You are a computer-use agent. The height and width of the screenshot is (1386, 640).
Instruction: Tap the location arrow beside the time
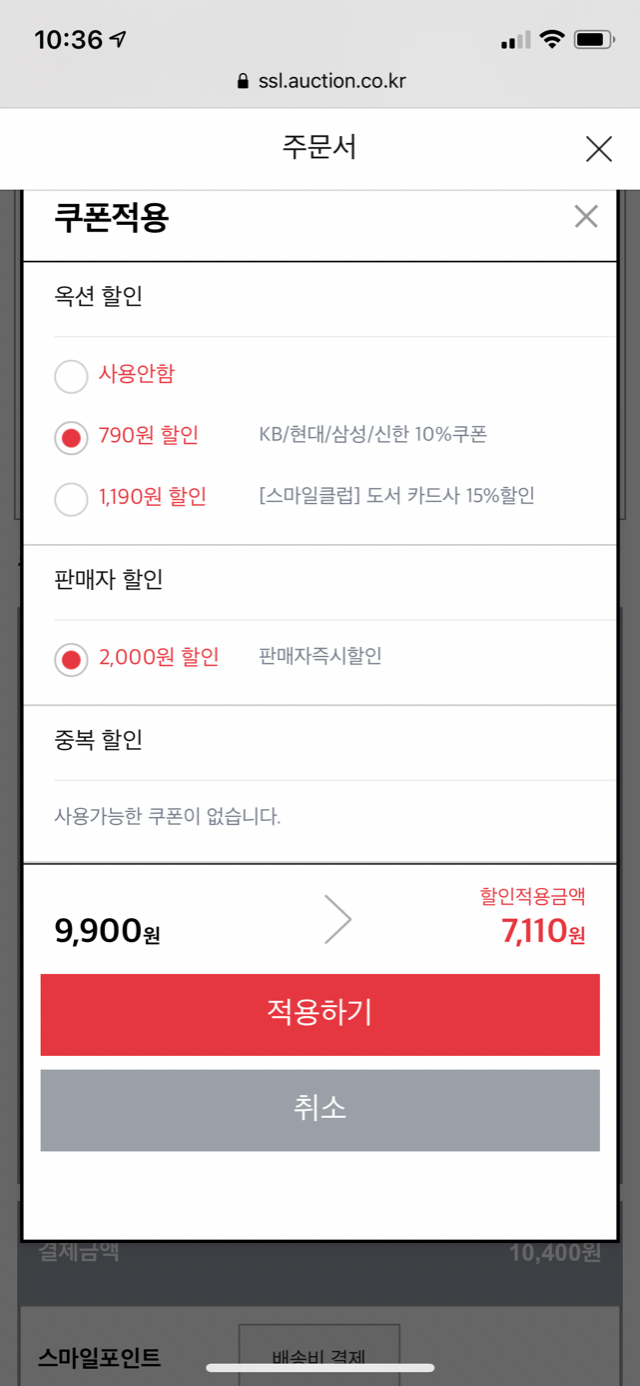[119, 40]
